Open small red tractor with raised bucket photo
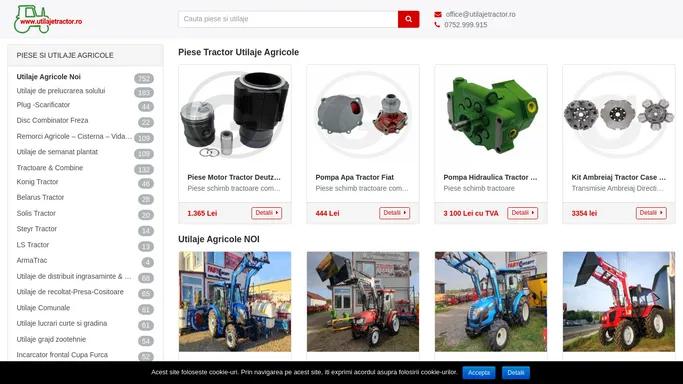 (363, 302)
